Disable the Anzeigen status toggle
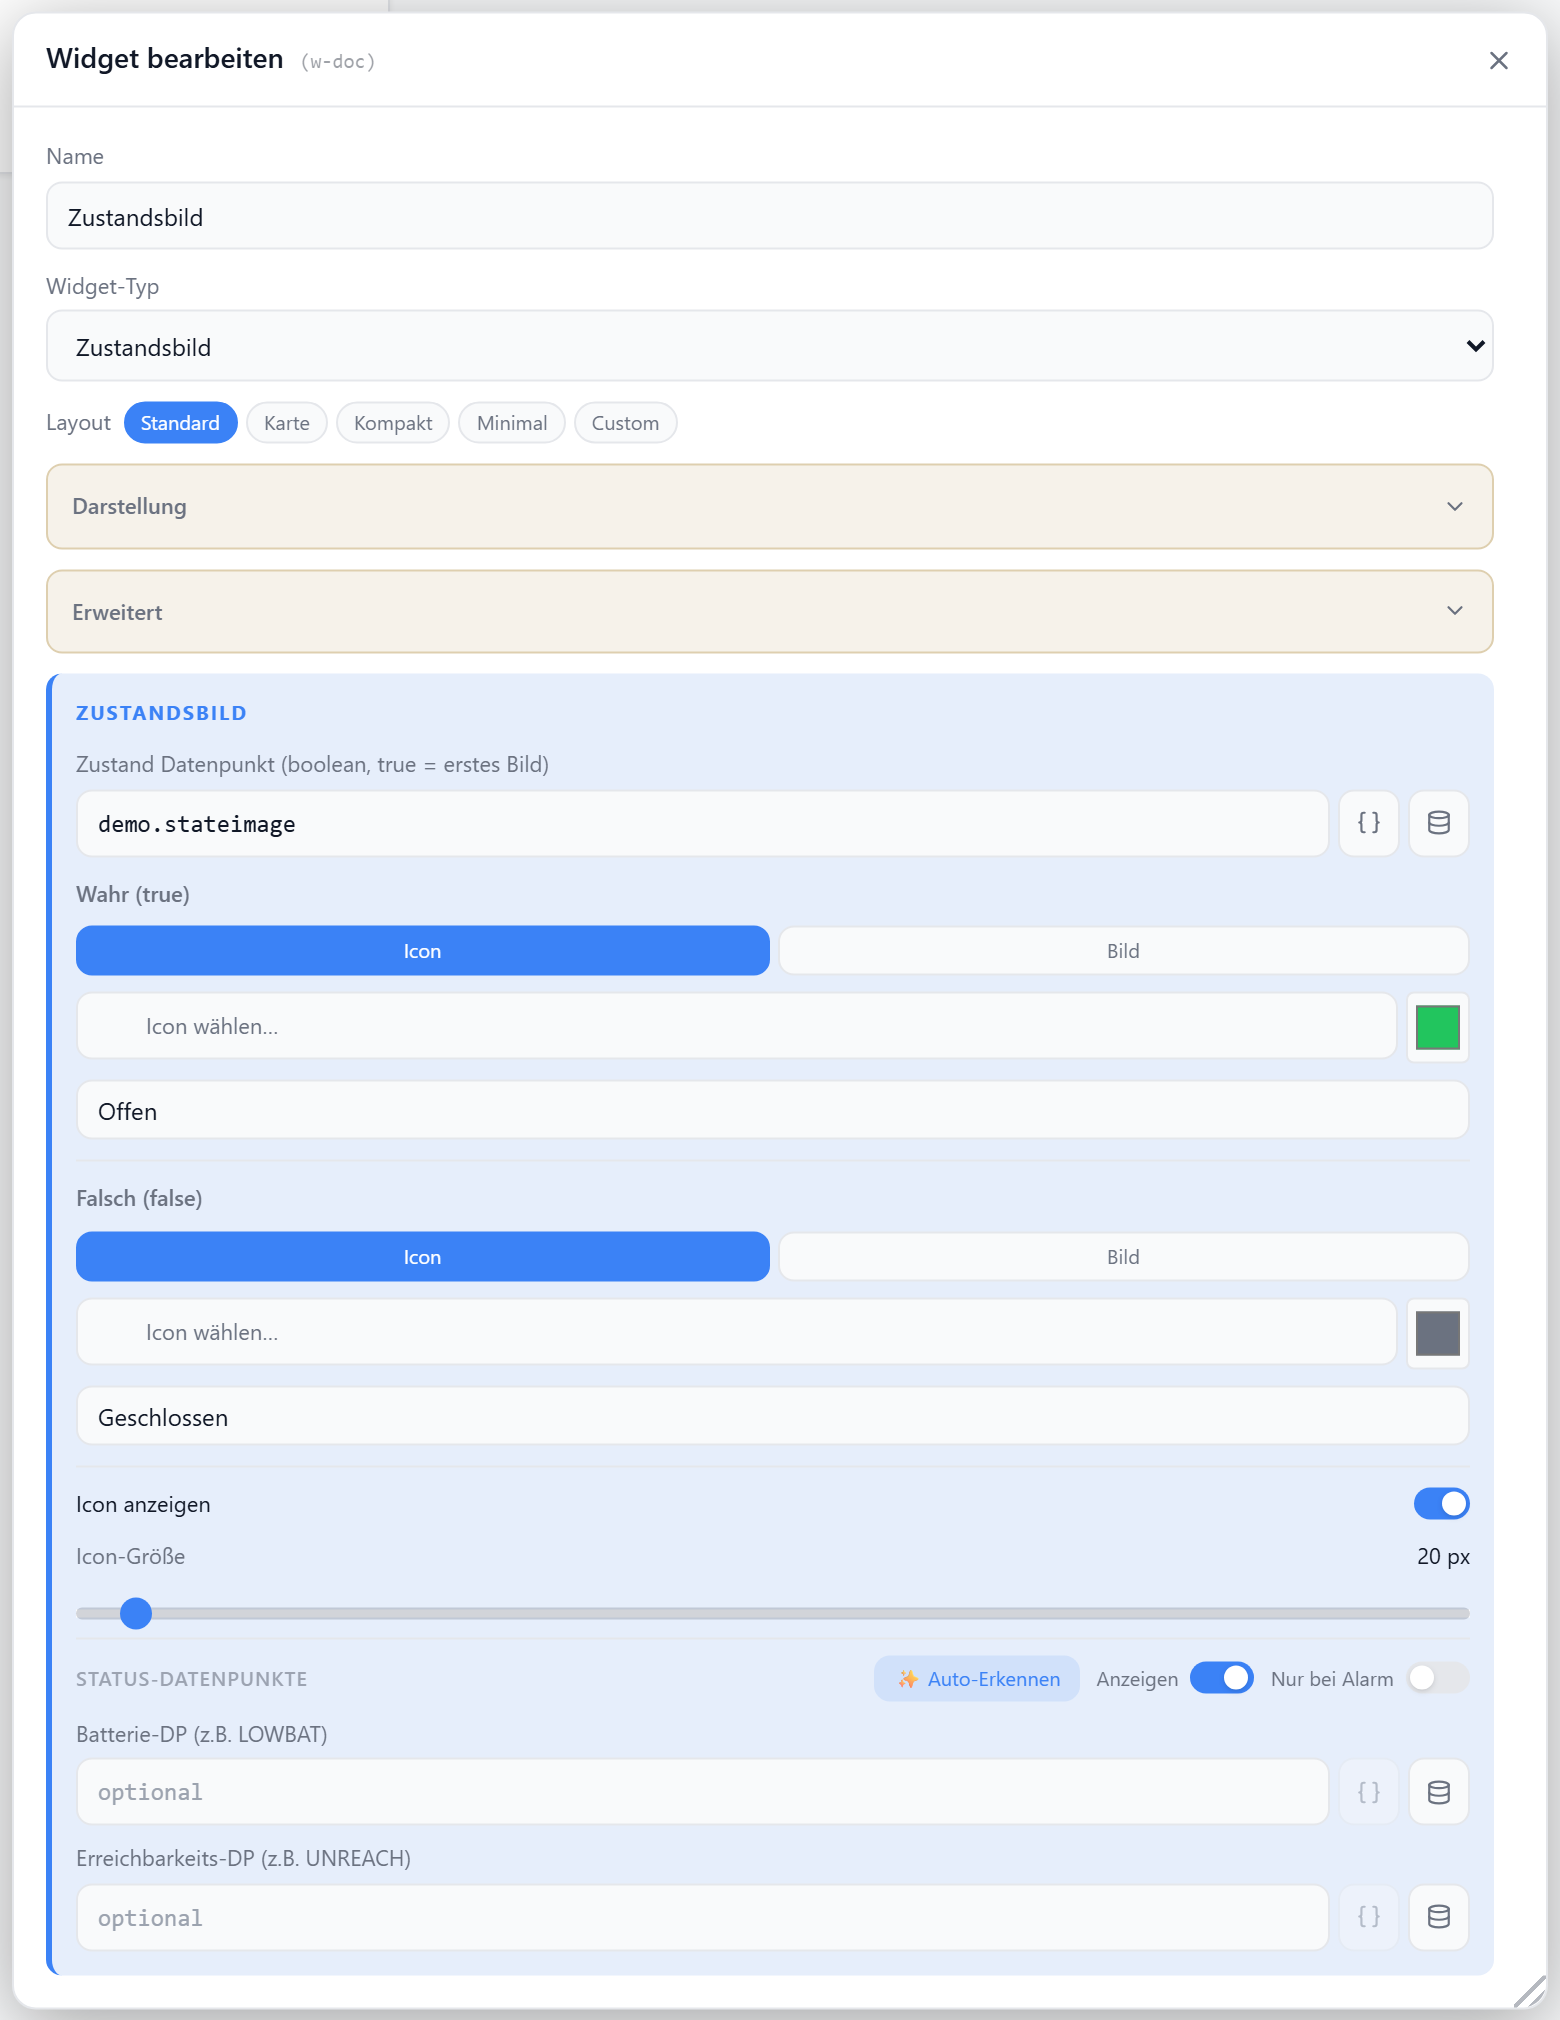The image size is (1560, 2020). coord(1221,1678)
